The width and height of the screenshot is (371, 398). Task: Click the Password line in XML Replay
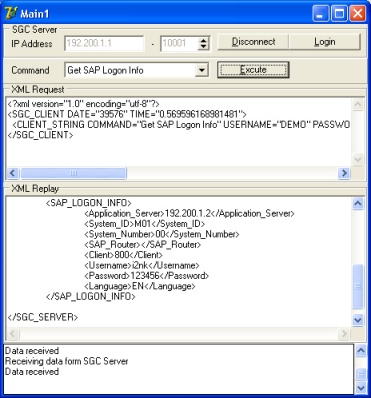click(146, 276)
